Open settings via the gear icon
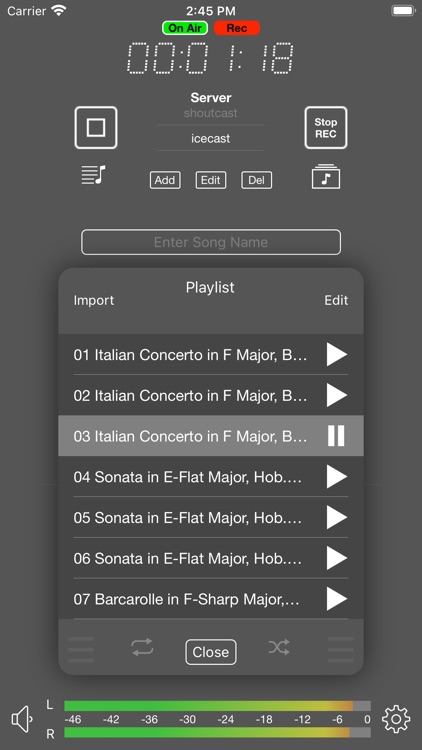Viewport: 422px width, 750px height. [396, 718]
